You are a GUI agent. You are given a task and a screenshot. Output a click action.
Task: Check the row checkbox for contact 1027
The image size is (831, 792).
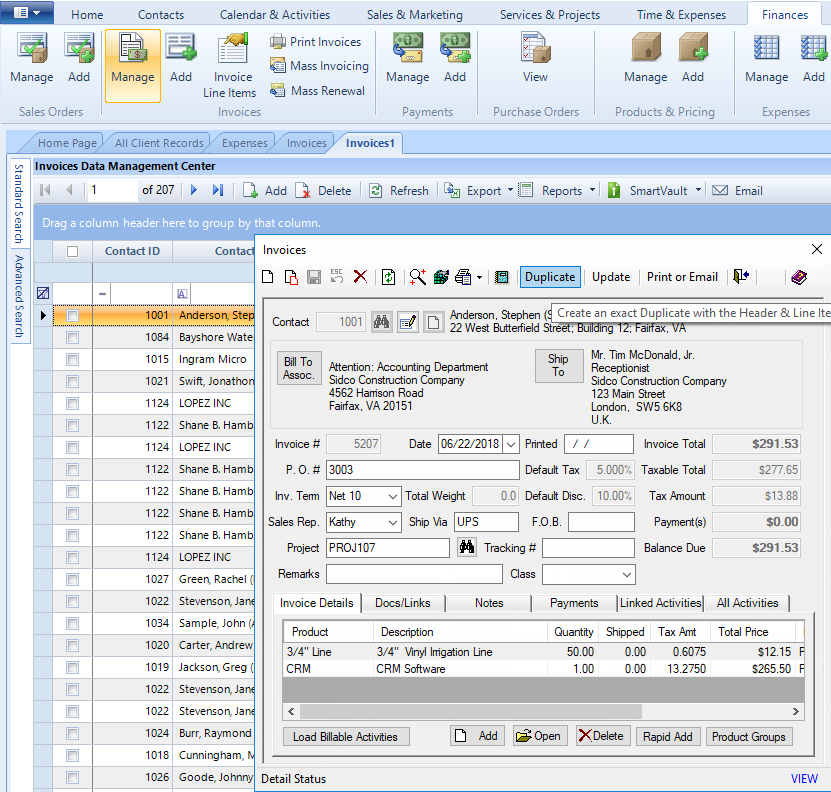pyautogui.click(x=73, y=579)
